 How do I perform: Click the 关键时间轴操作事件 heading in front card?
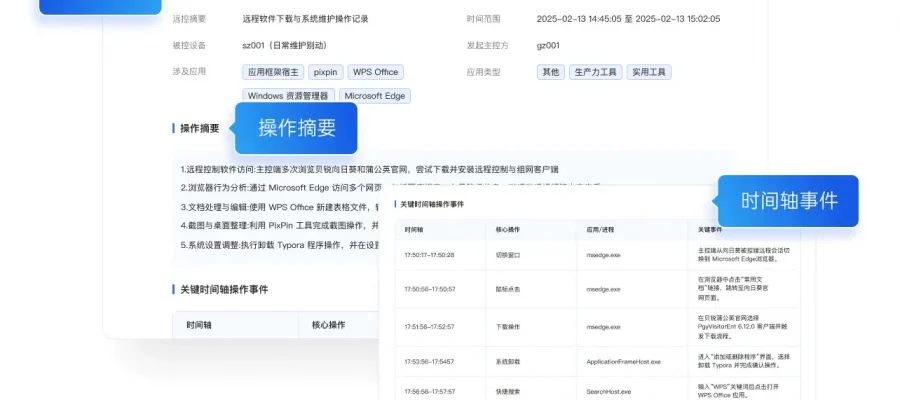click(432, 204)
